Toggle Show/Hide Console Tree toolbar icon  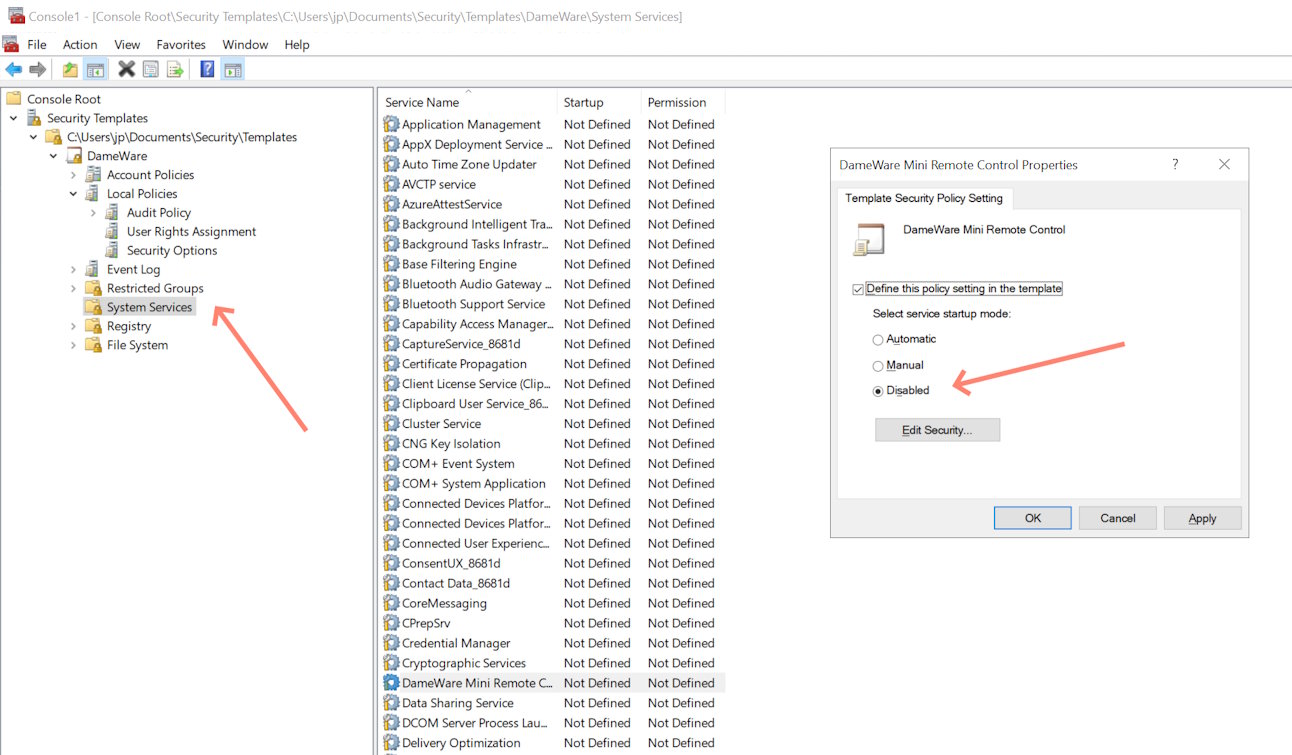point(95,70)
